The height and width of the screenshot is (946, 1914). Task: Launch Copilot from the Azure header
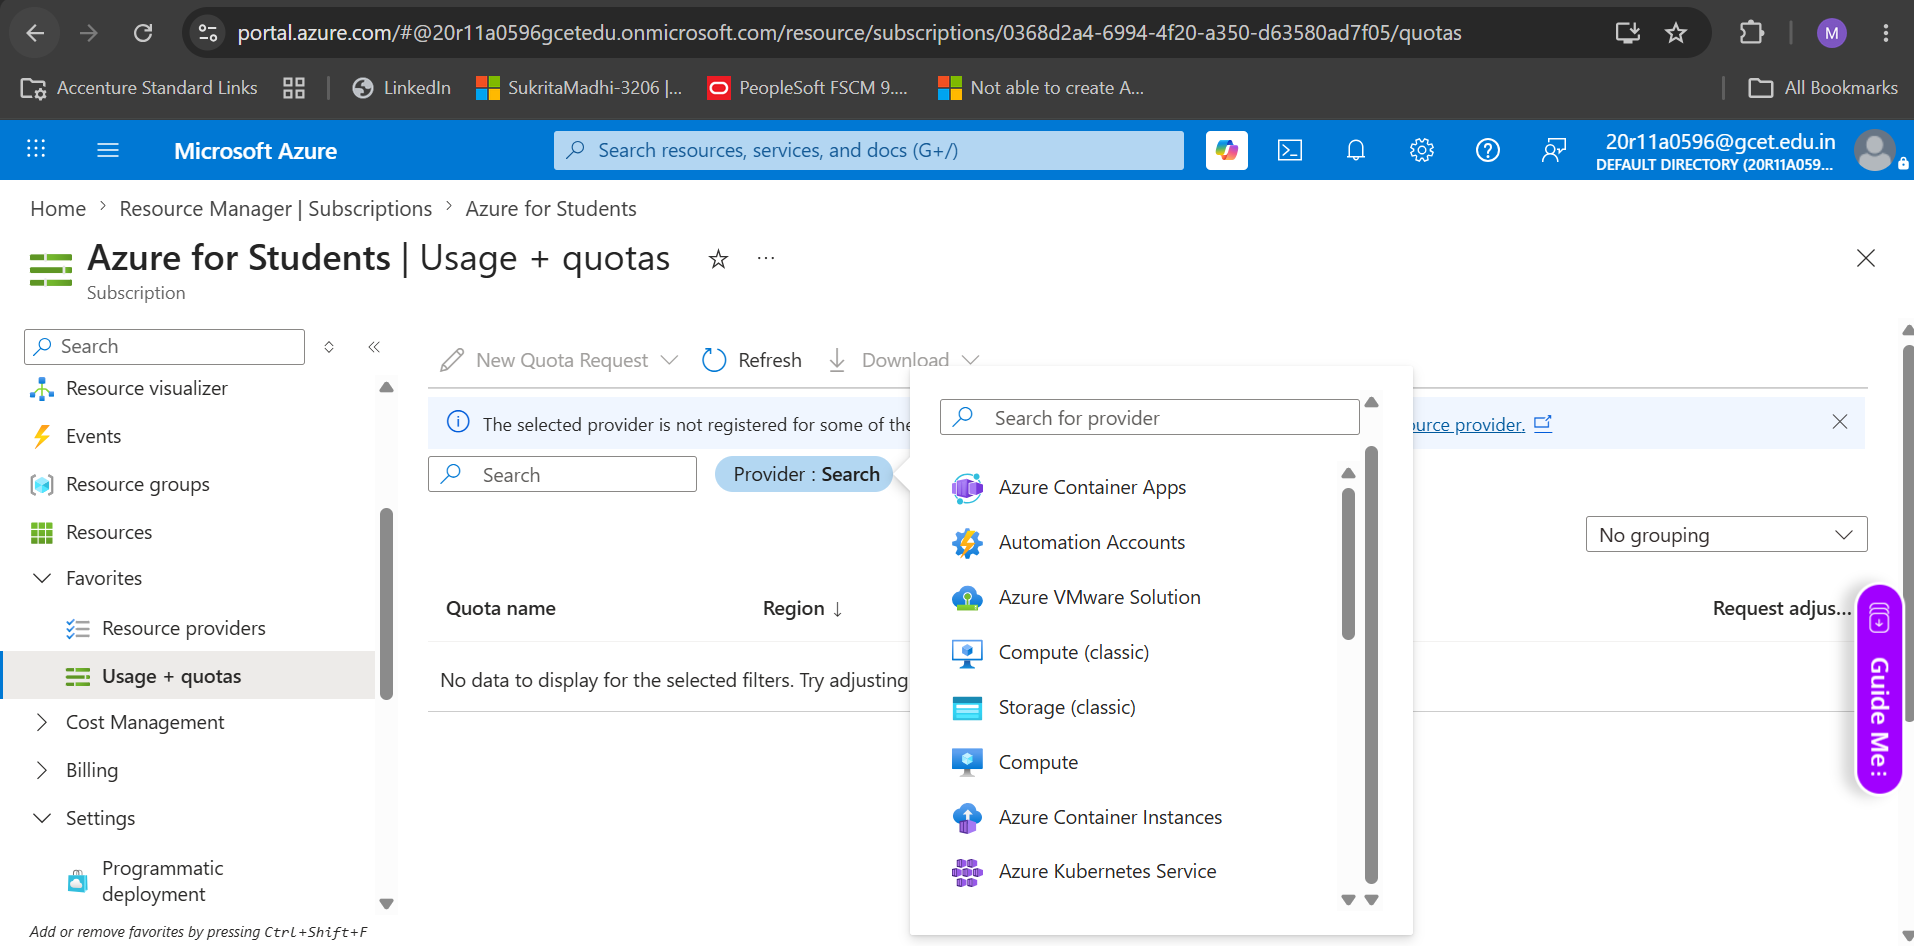pyautogui.click(x=1226, y=150)
